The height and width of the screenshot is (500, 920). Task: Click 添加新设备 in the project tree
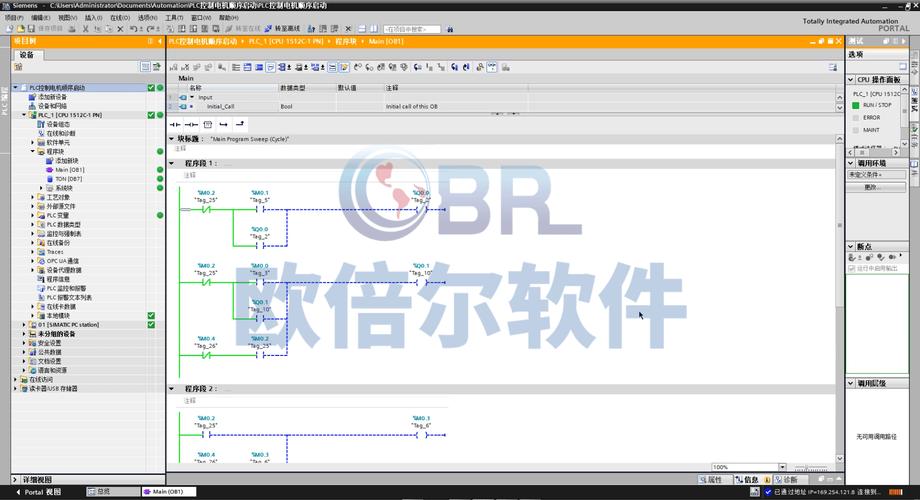[52, 97]
